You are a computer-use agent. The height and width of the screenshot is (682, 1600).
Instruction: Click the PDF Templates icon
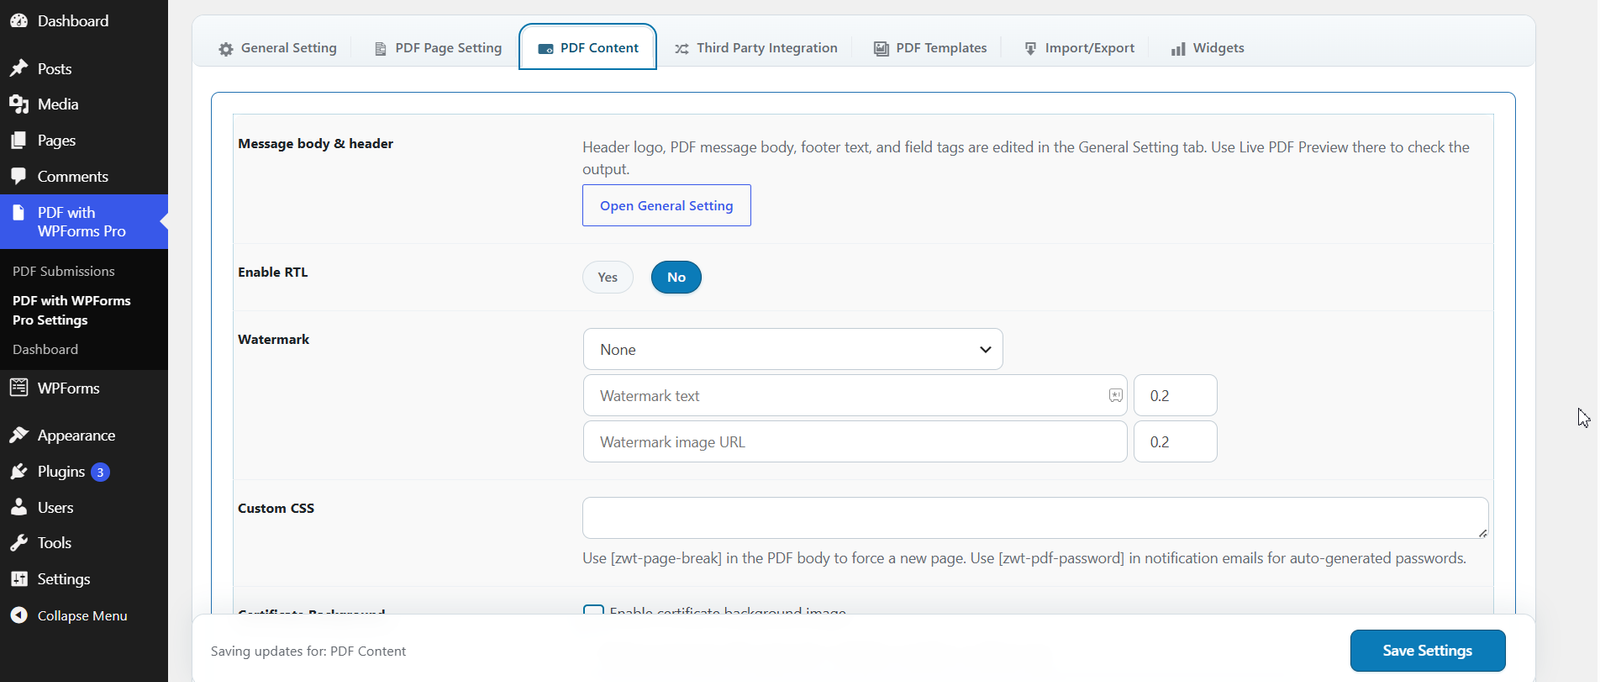tap(881, 48)
